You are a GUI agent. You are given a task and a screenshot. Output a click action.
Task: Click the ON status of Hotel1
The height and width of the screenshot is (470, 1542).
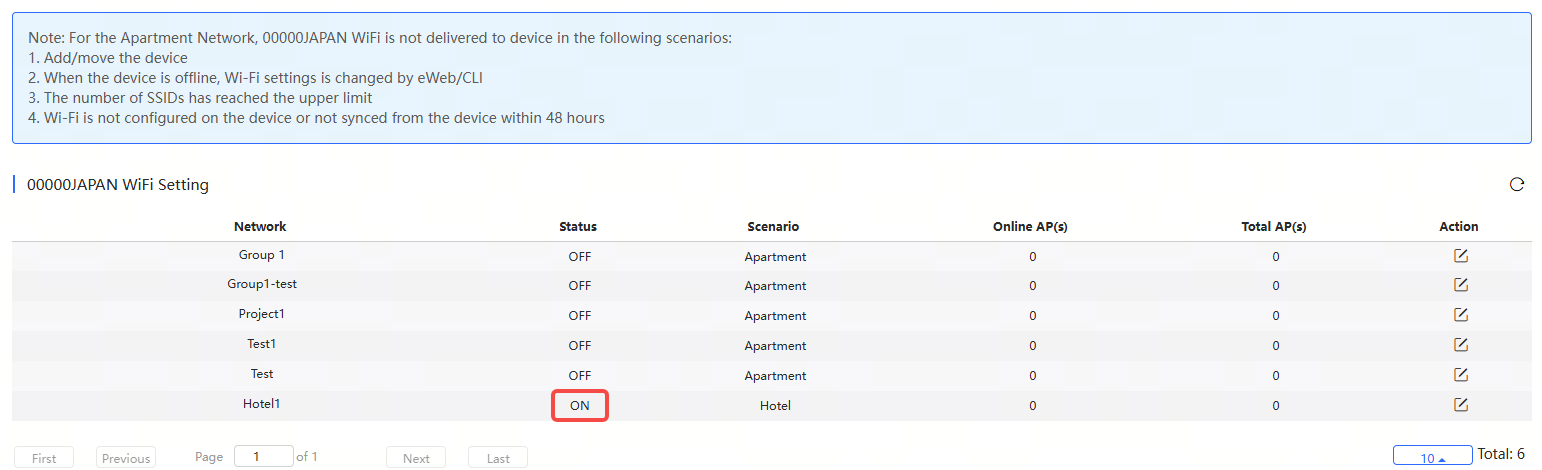pos(580,405)
